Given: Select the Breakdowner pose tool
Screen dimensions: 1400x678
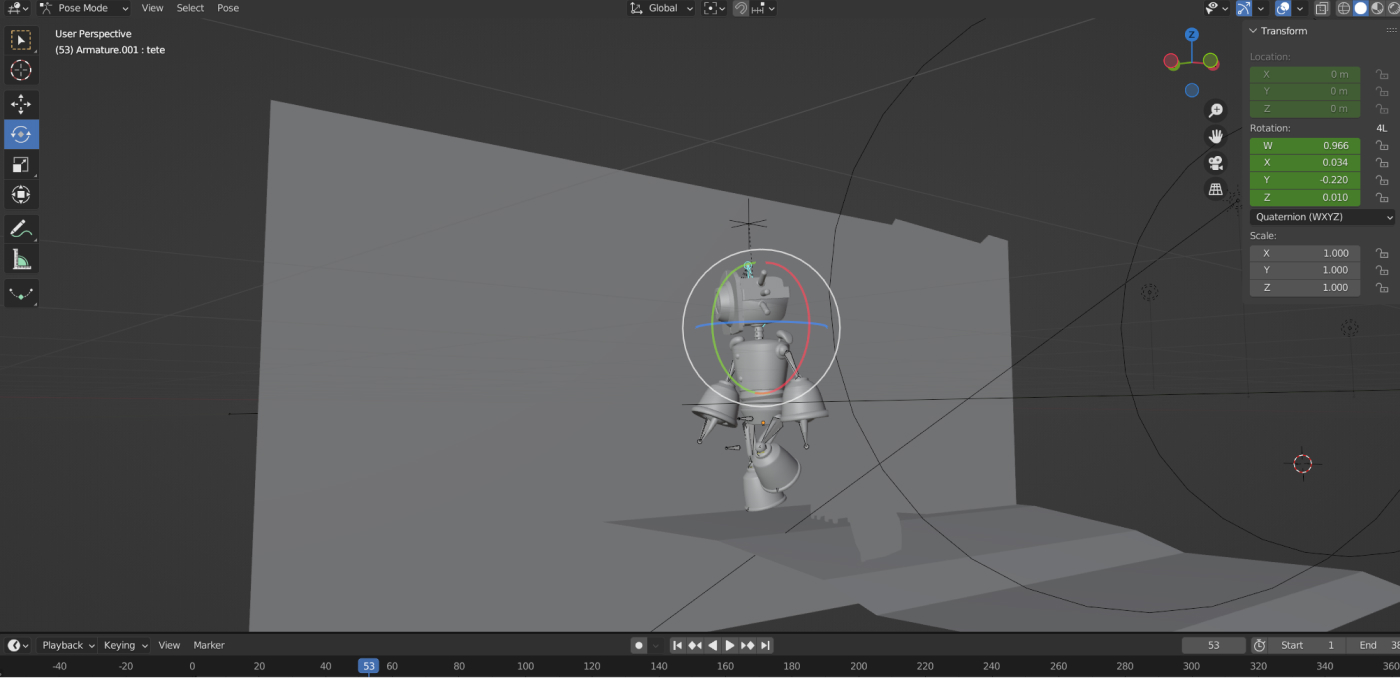Looking at the screenshot, I should (21, 293).
